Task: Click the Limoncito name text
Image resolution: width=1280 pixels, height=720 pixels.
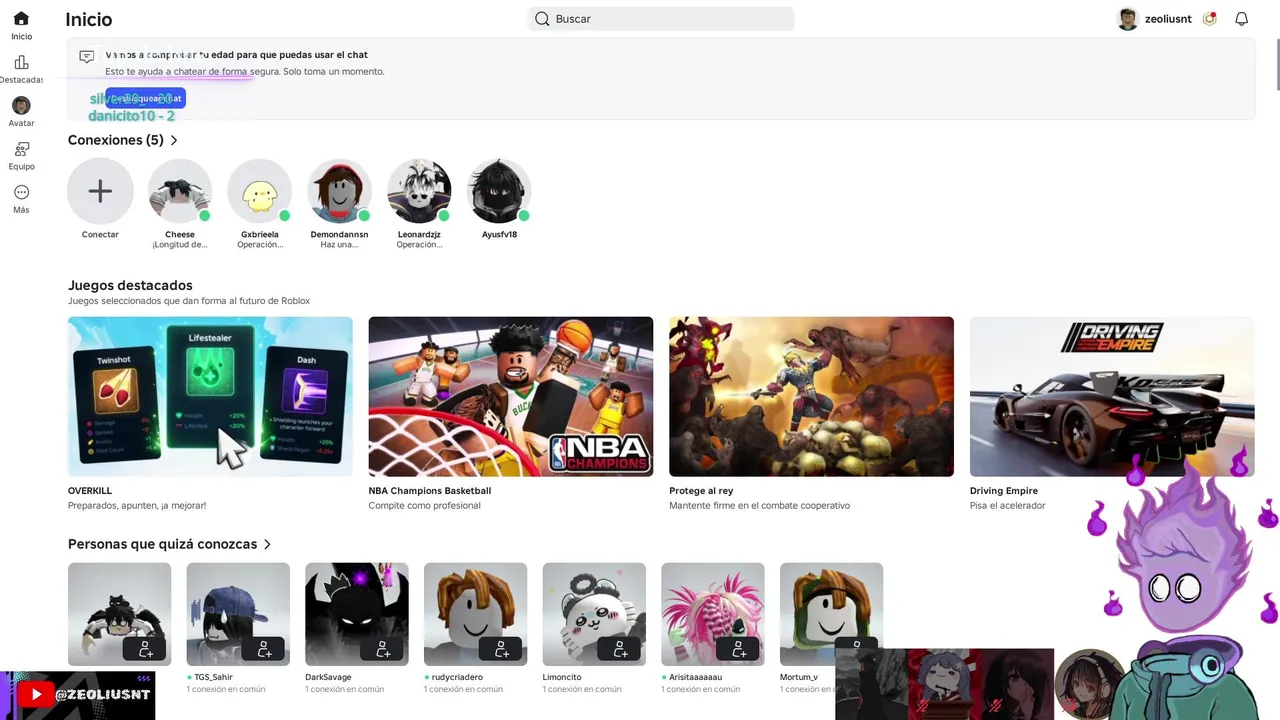Action: [562, 677]
